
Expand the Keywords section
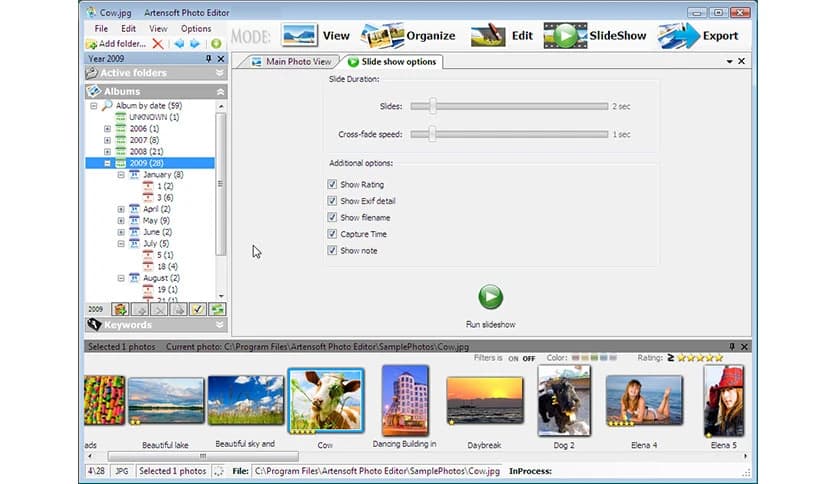(x=219, y=325)
